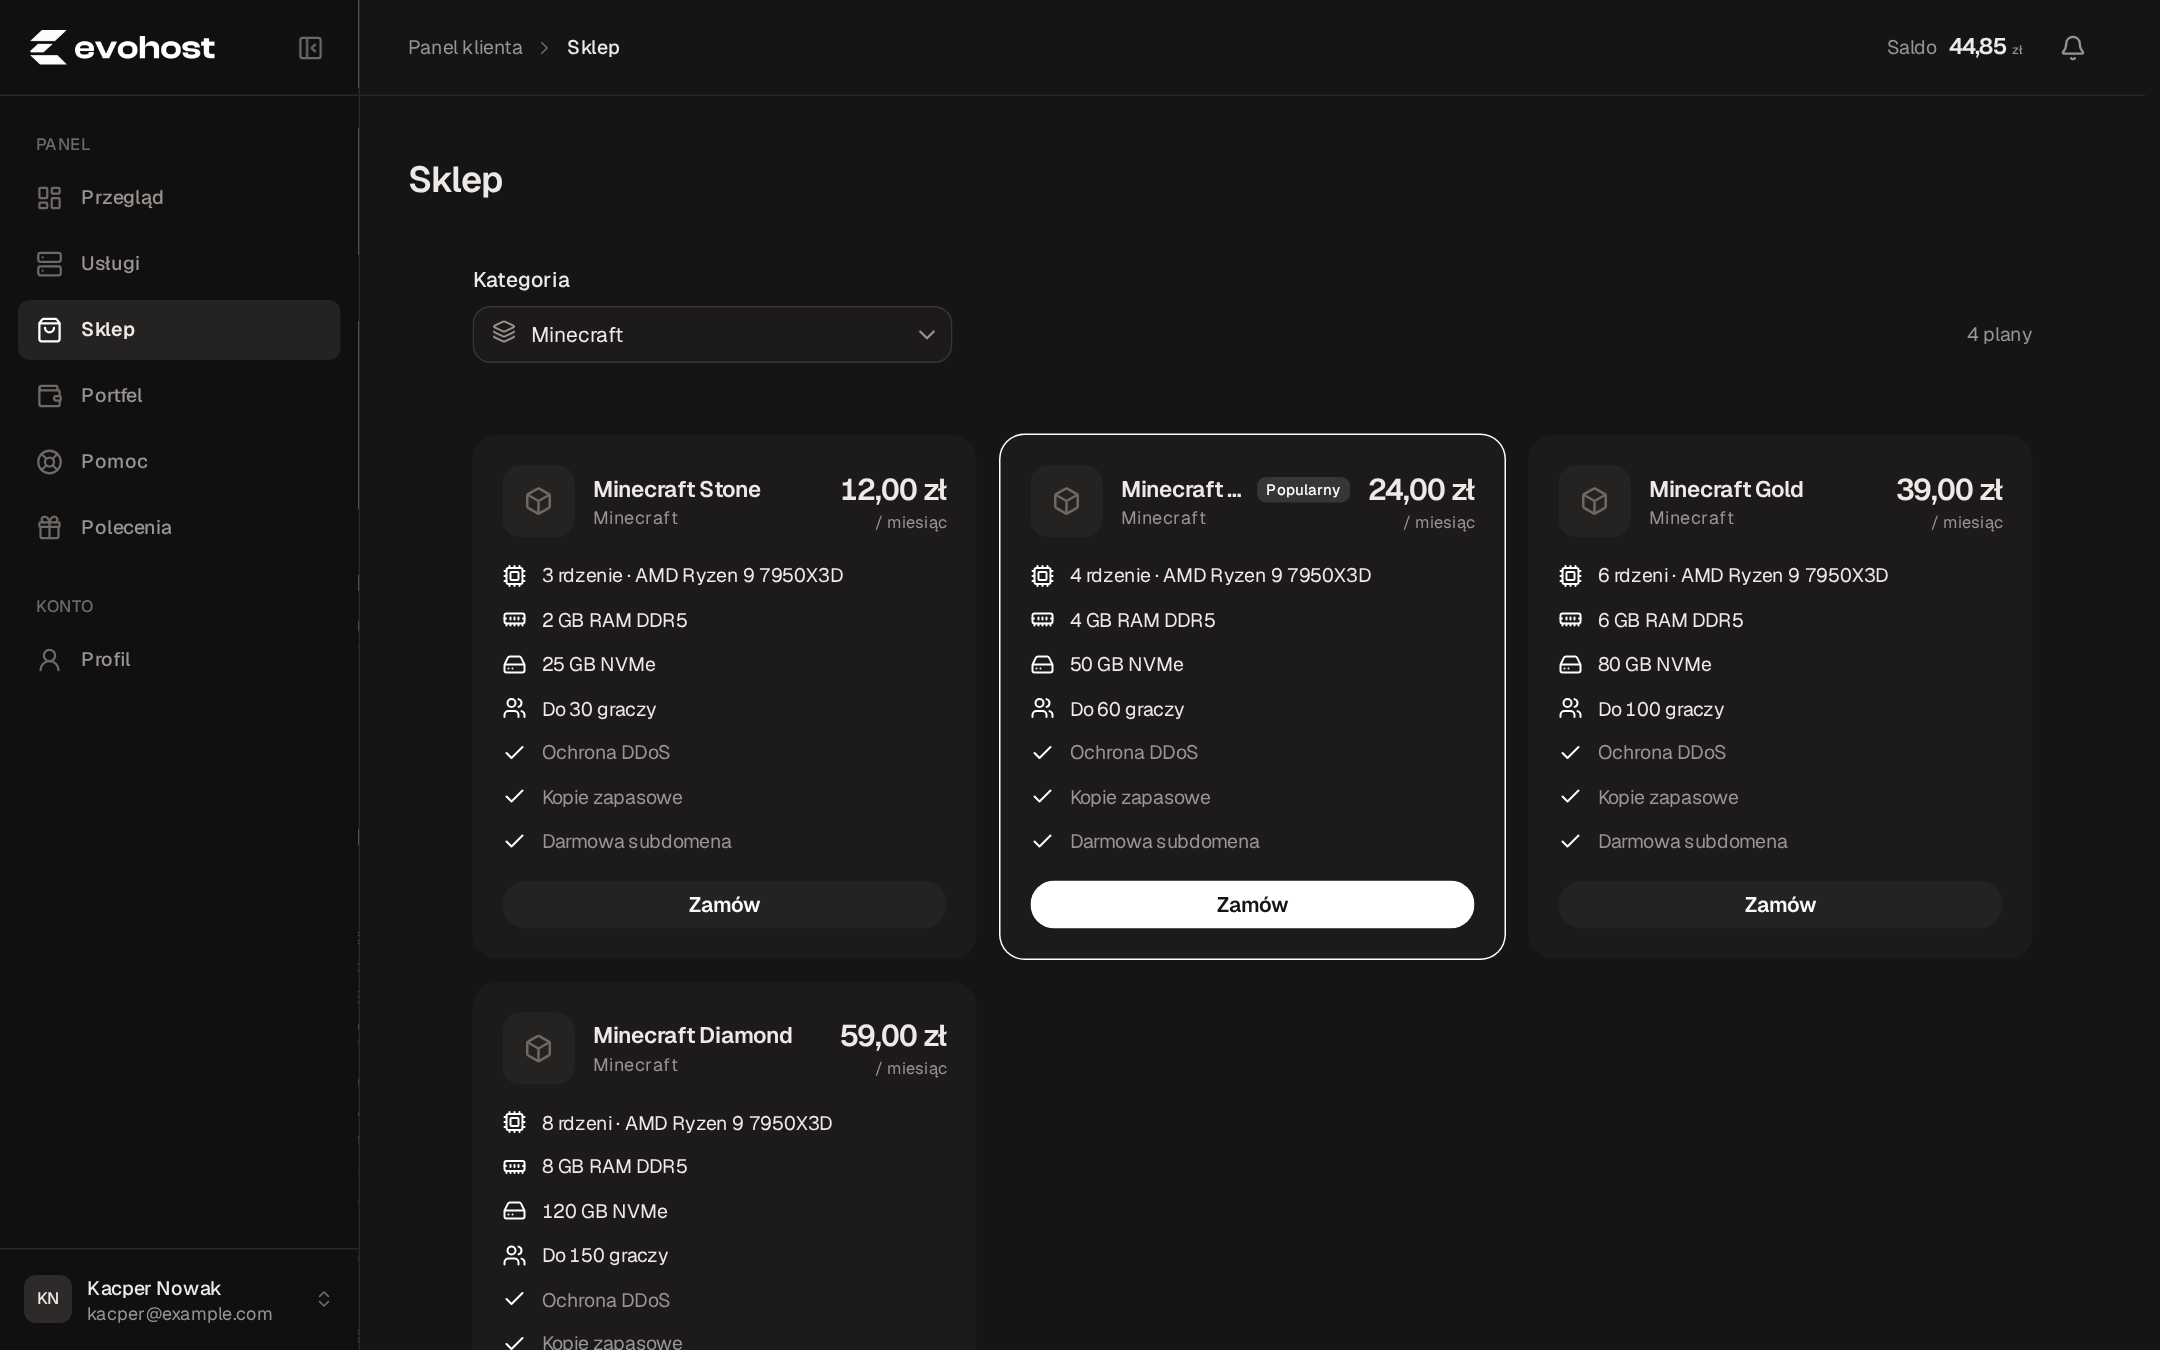Click the Saldo balance 44,85 zł
Image resolution: width=2160 pixels, height=1350 pixels.
tap(1954, 47)
